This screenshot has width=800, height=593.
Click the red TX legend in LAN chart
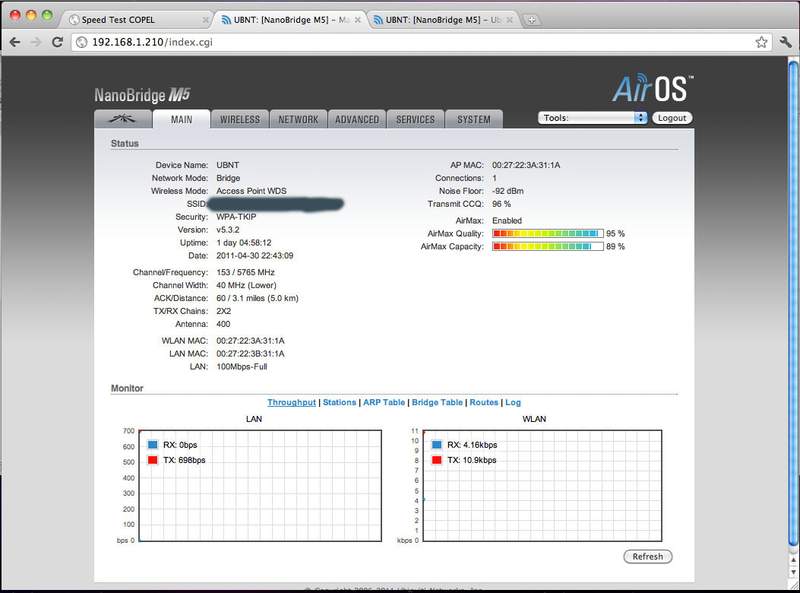(x=153, y=460)
